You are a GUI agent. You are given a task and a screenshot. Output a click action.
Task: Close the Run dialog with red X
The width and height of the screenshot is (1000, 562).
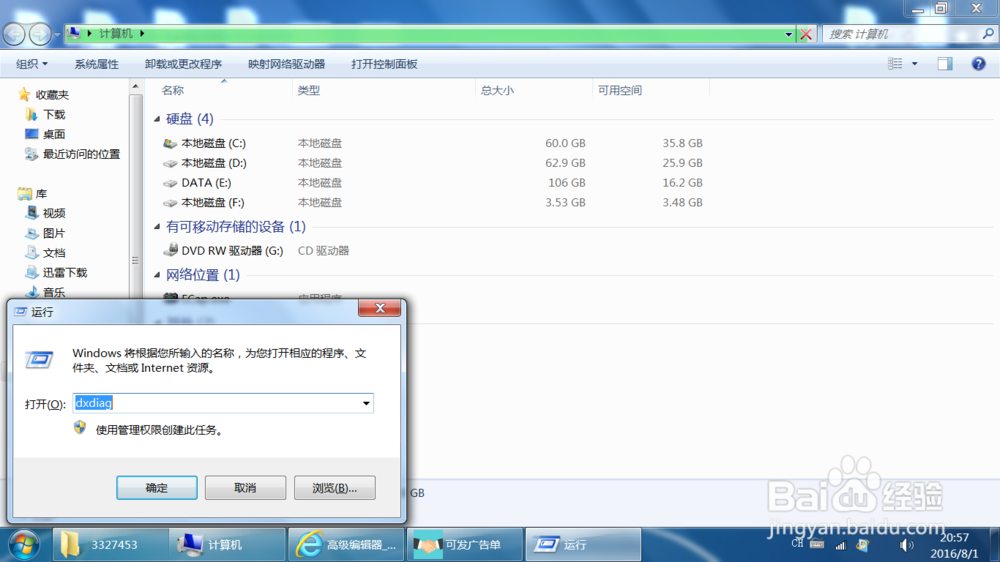click(x=379, y=308)
